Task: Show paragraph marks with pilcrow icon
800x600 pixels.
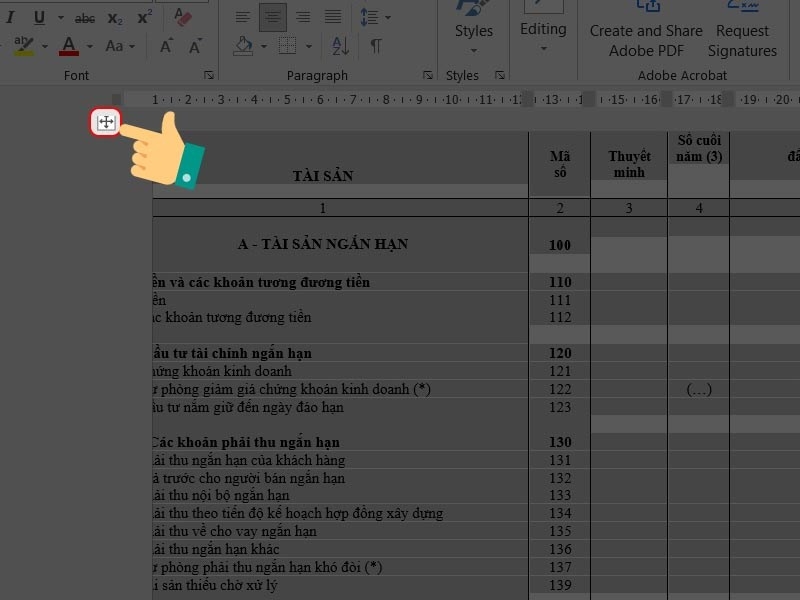Action: [376, 46]
